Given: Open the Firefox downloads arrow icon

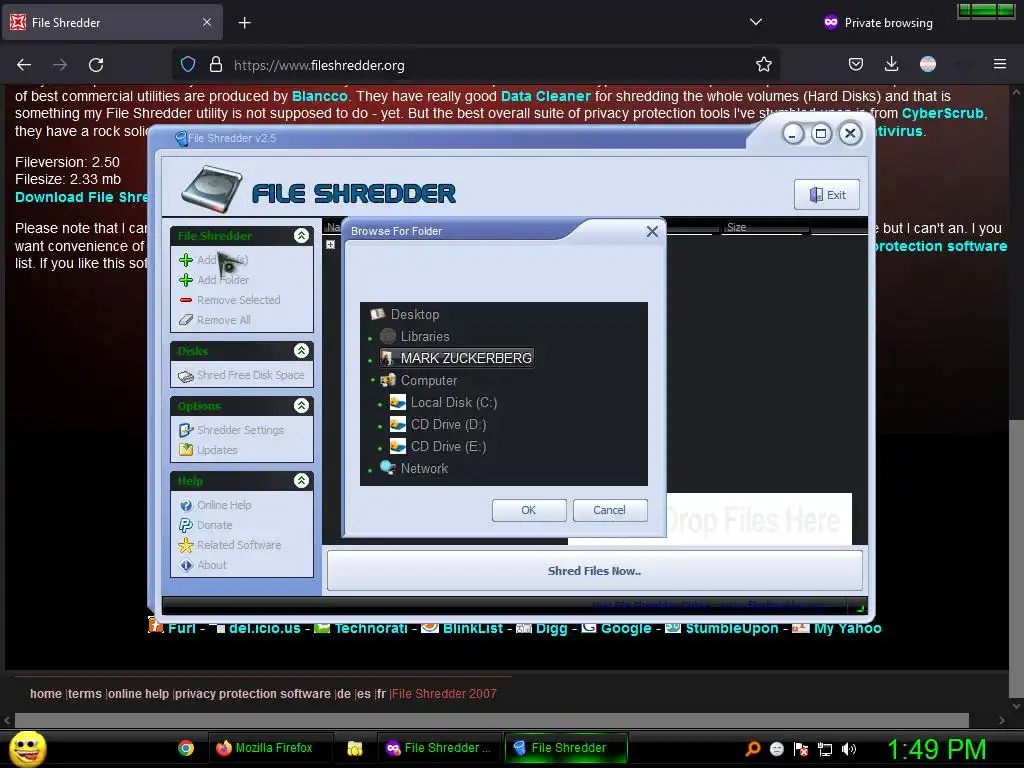Looking at the screenshot, I should click(891, 64).
